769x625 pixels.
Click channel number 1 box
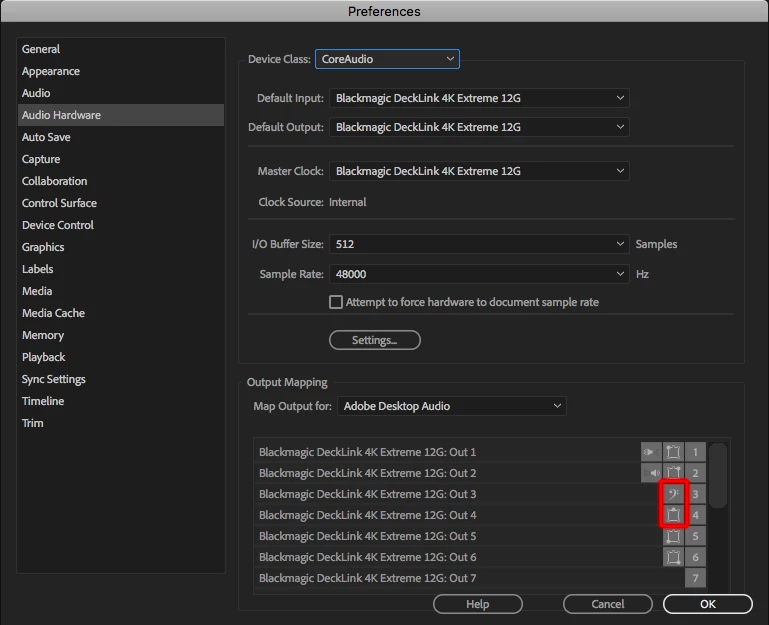click(x=695, y=452)
